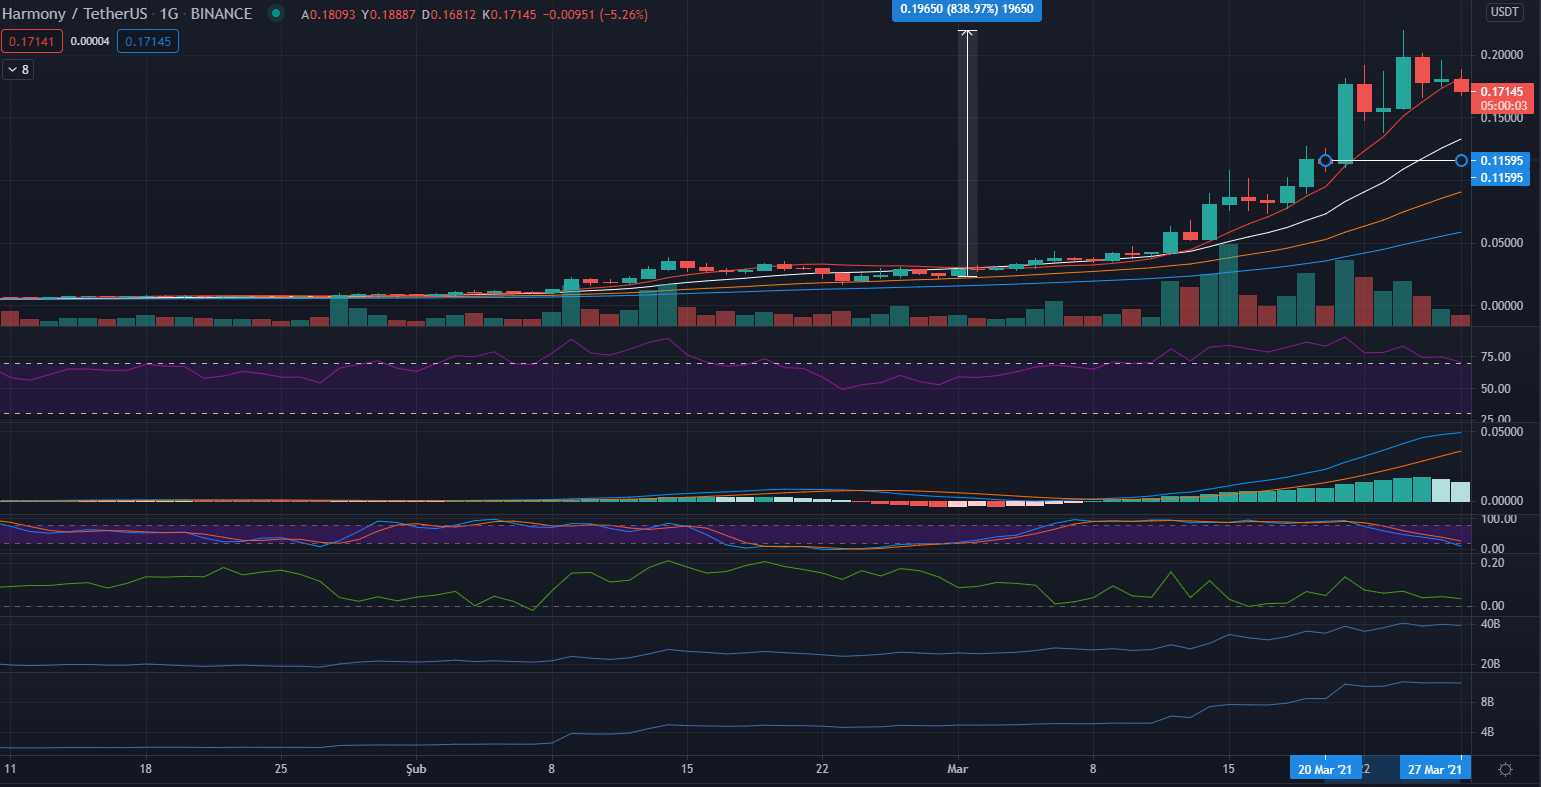Click the 0.05000 price scale label in main chart

pyautogui.click(x=1501, y=243)
